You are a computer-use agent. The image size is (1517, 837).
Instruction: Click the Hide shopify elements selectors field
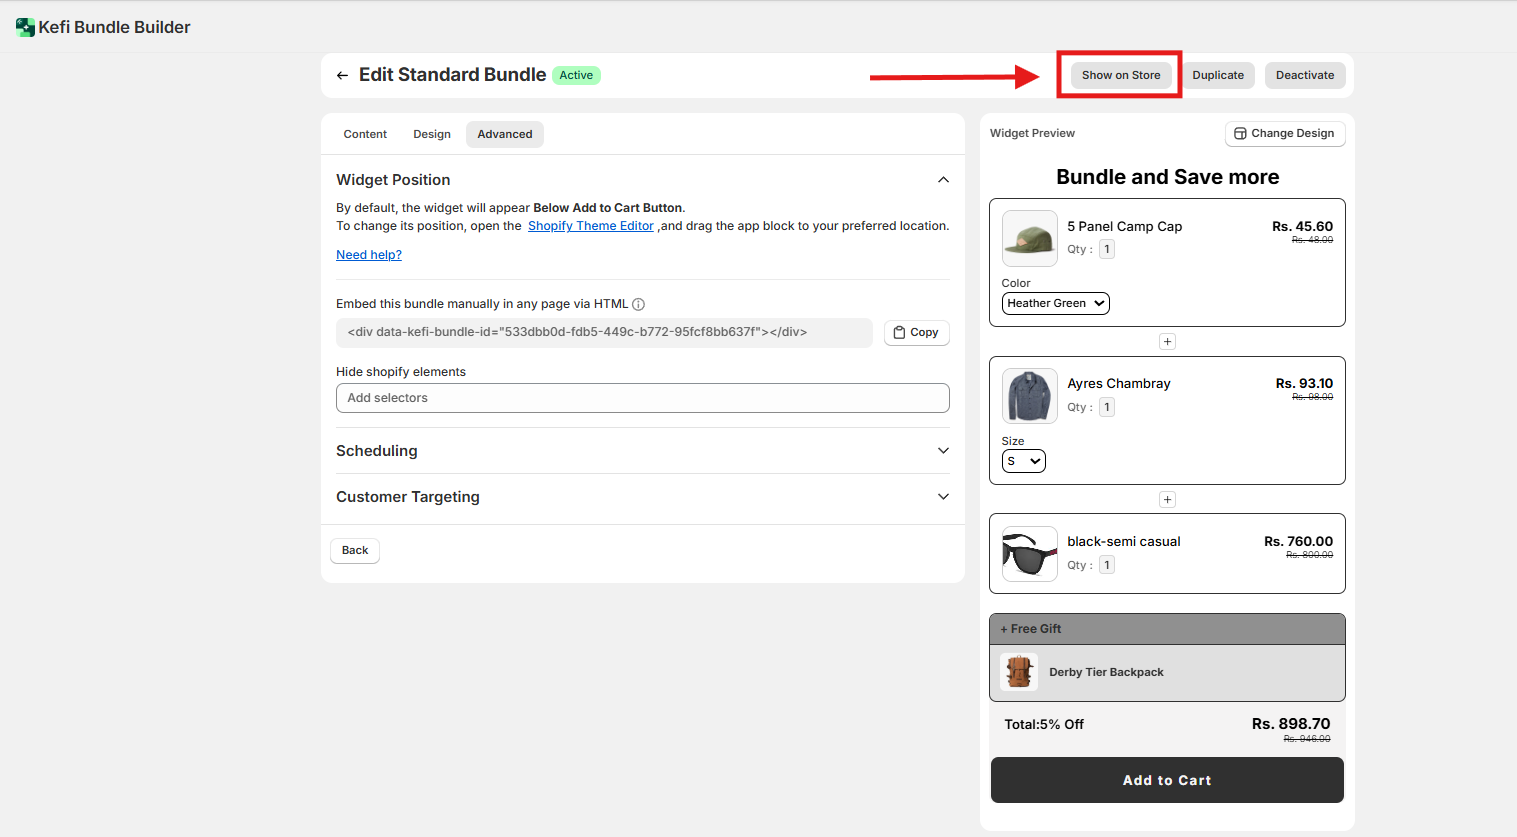pos(642,398)
